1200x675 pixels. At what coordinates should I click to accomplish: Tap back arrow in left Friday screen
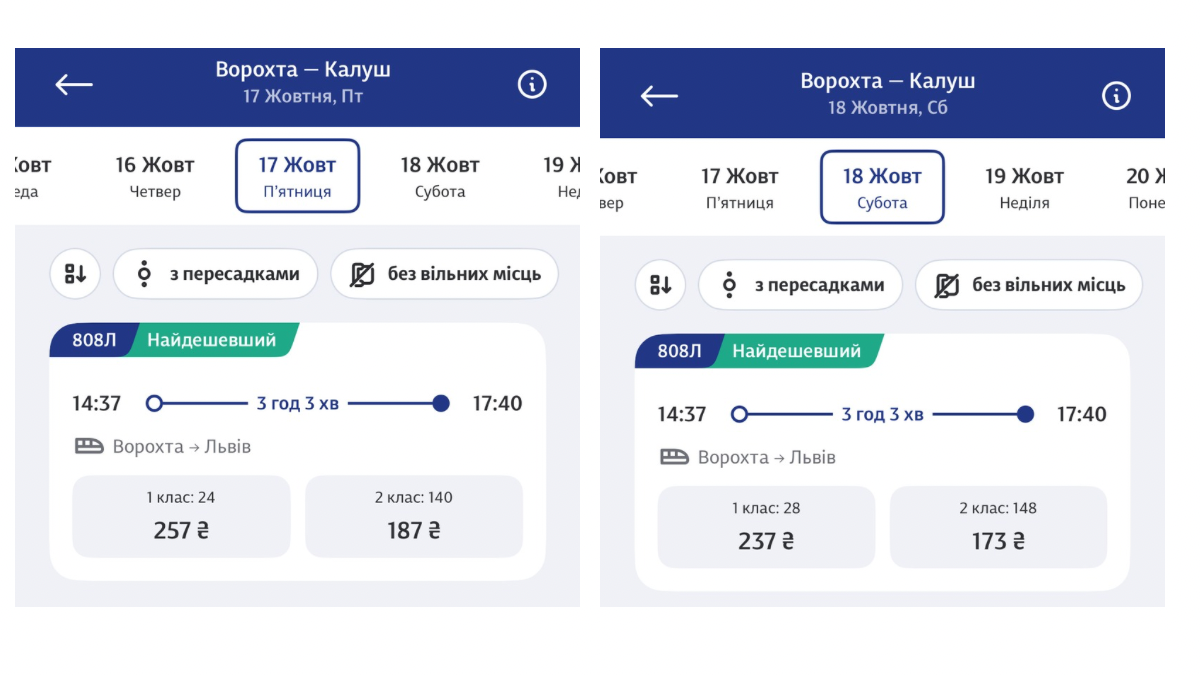[x=74, y=85]
